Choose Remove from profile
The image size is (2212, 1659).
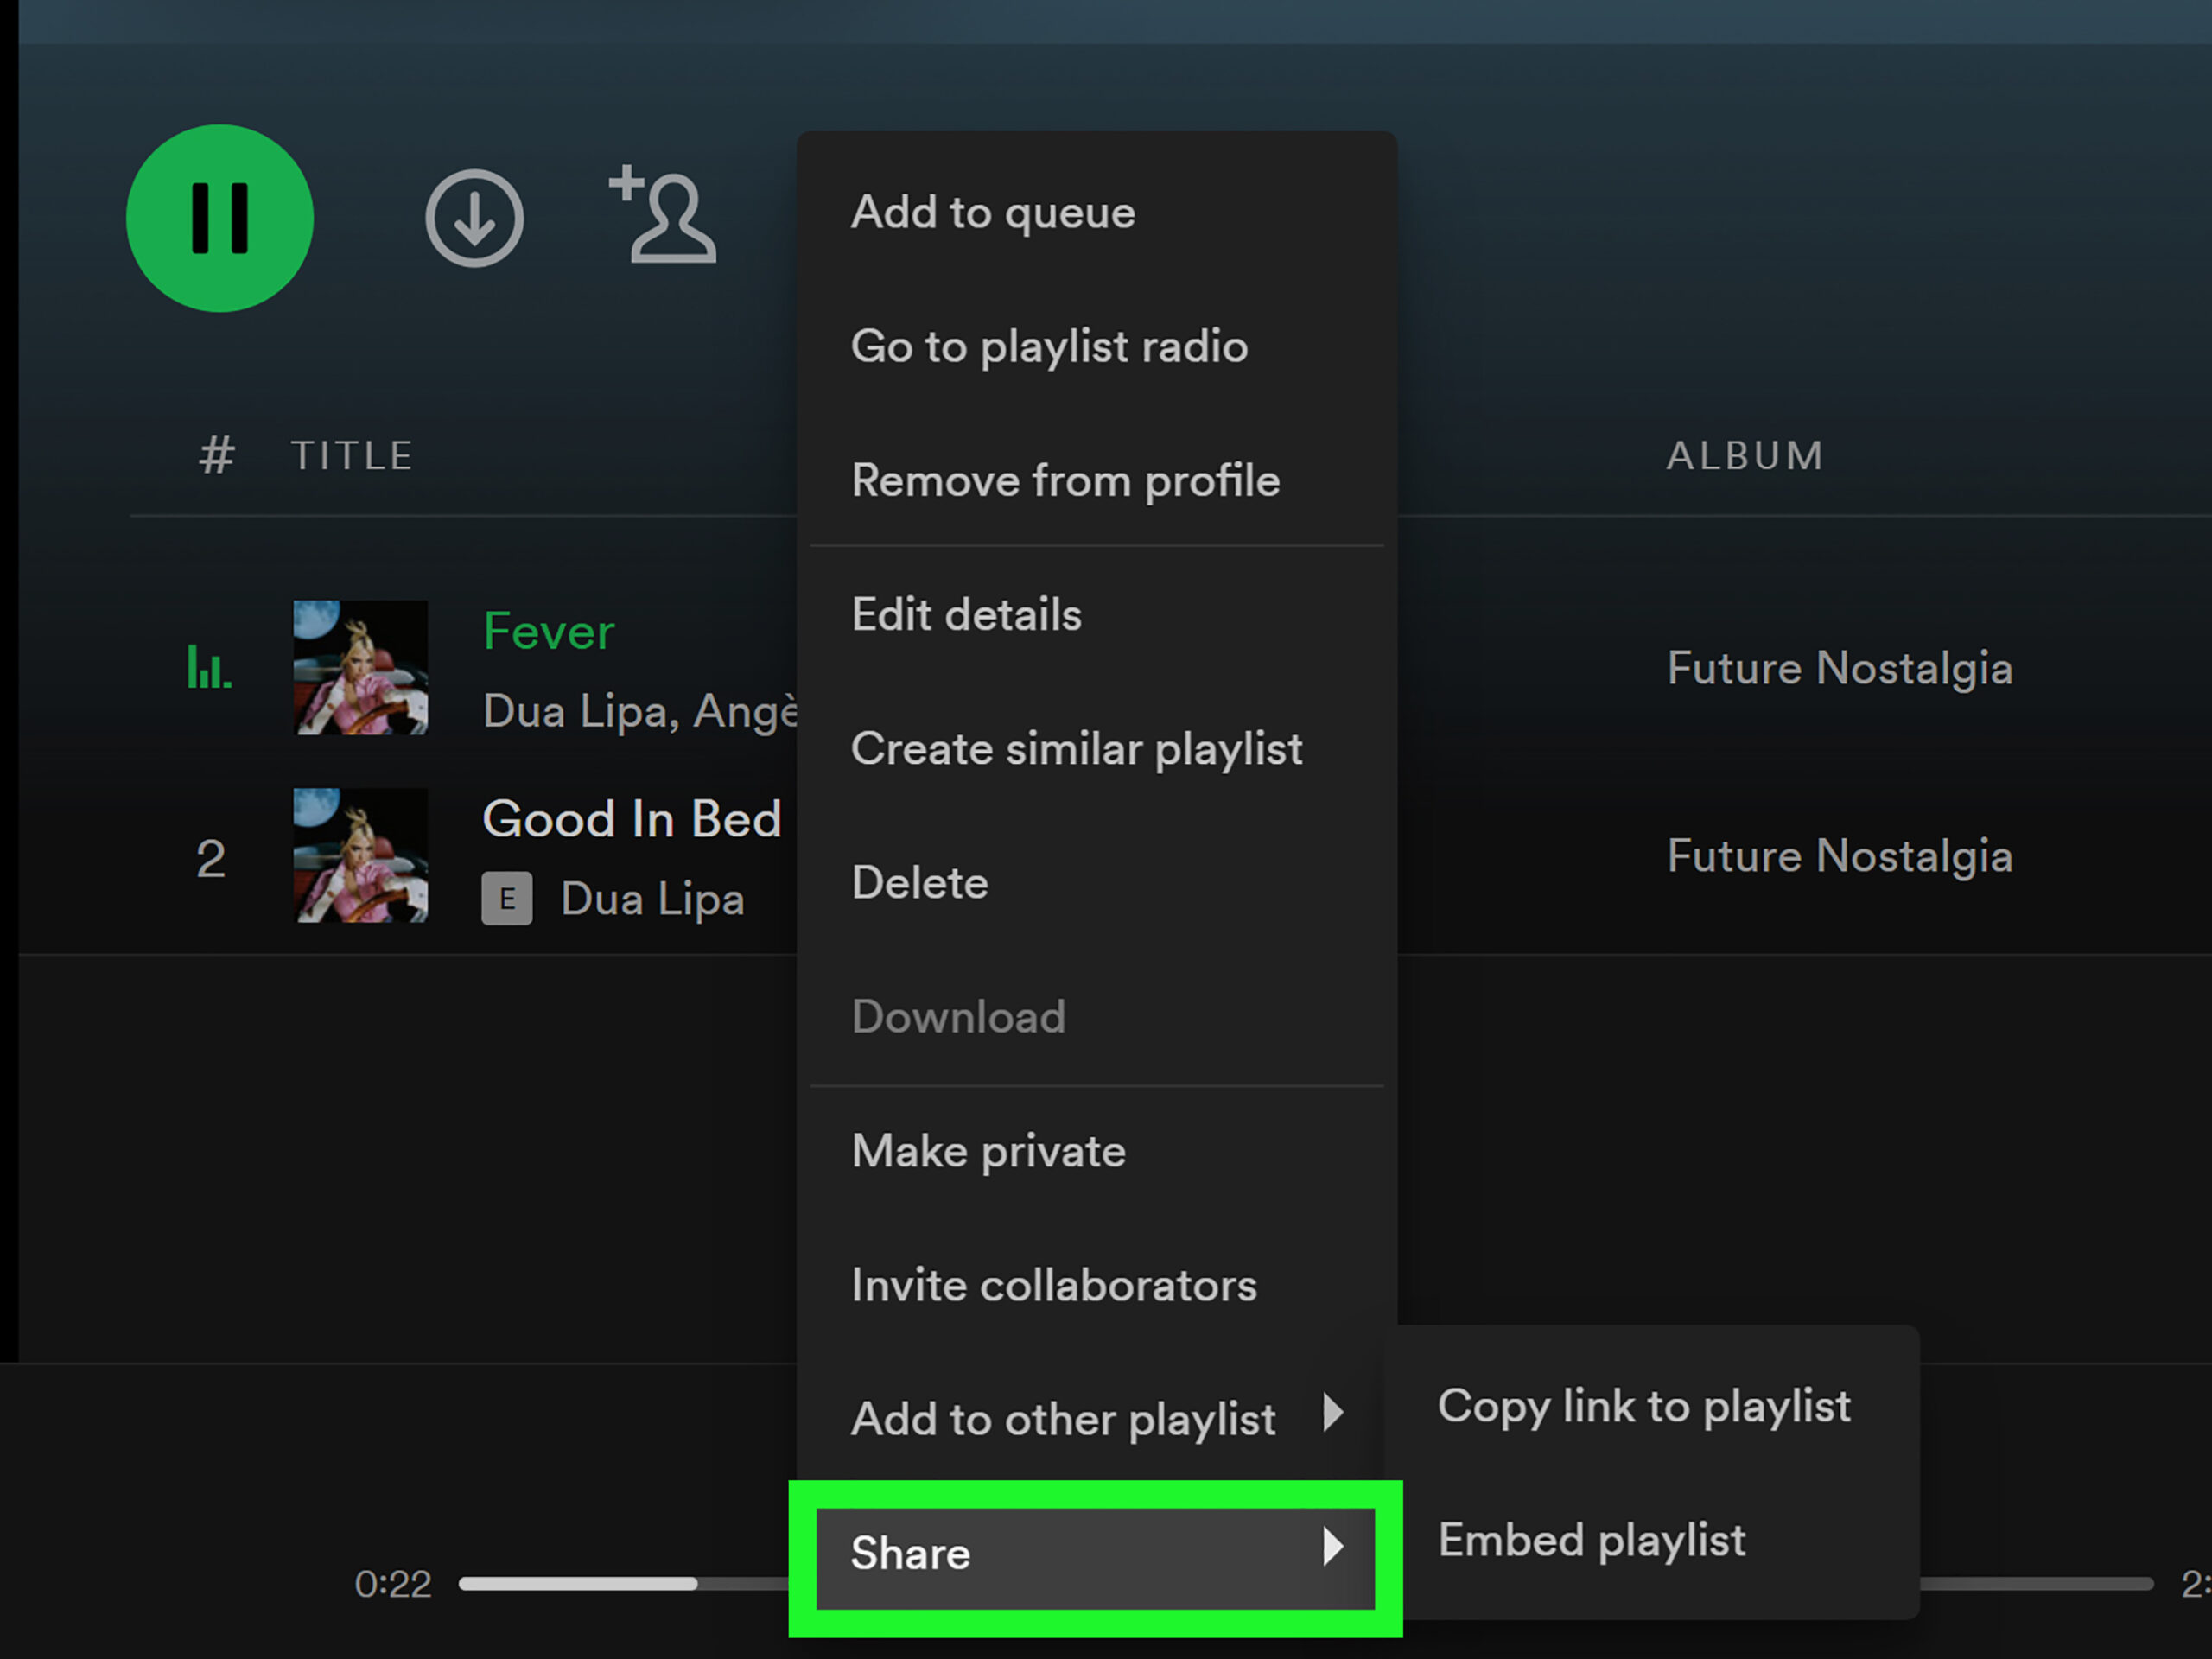click(x=1064, y=480)
